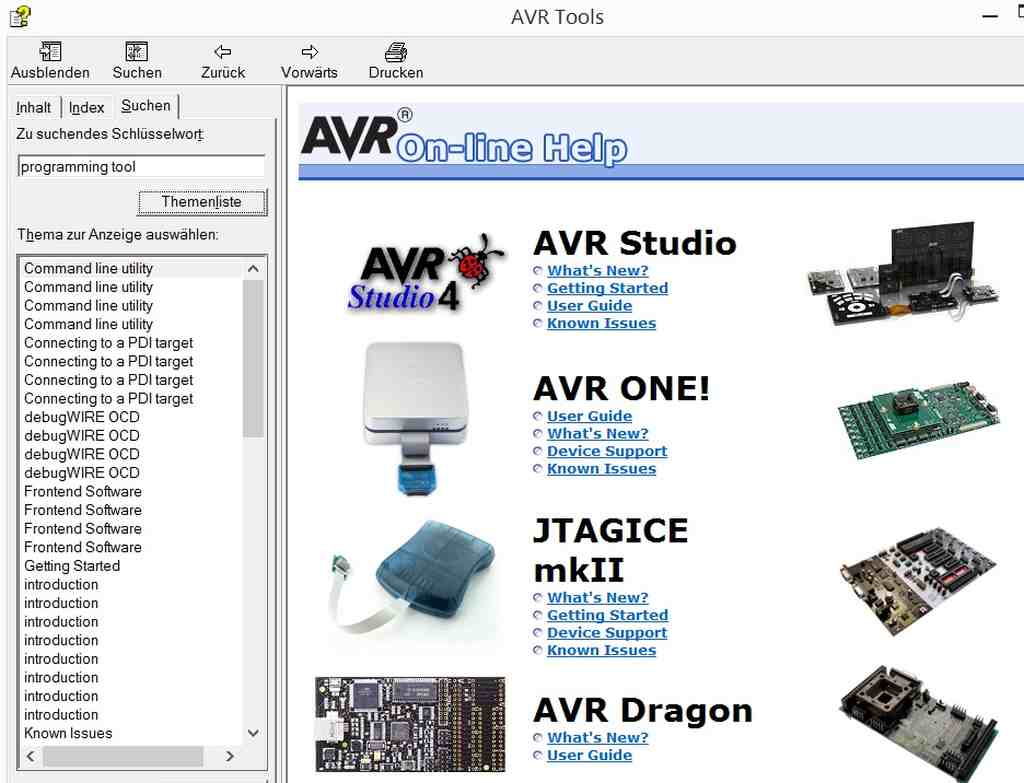The width and height of the screenshot is (1024, 783).
Task: Click the kit photo beside AVR Studio
Action: coord(903,275)
